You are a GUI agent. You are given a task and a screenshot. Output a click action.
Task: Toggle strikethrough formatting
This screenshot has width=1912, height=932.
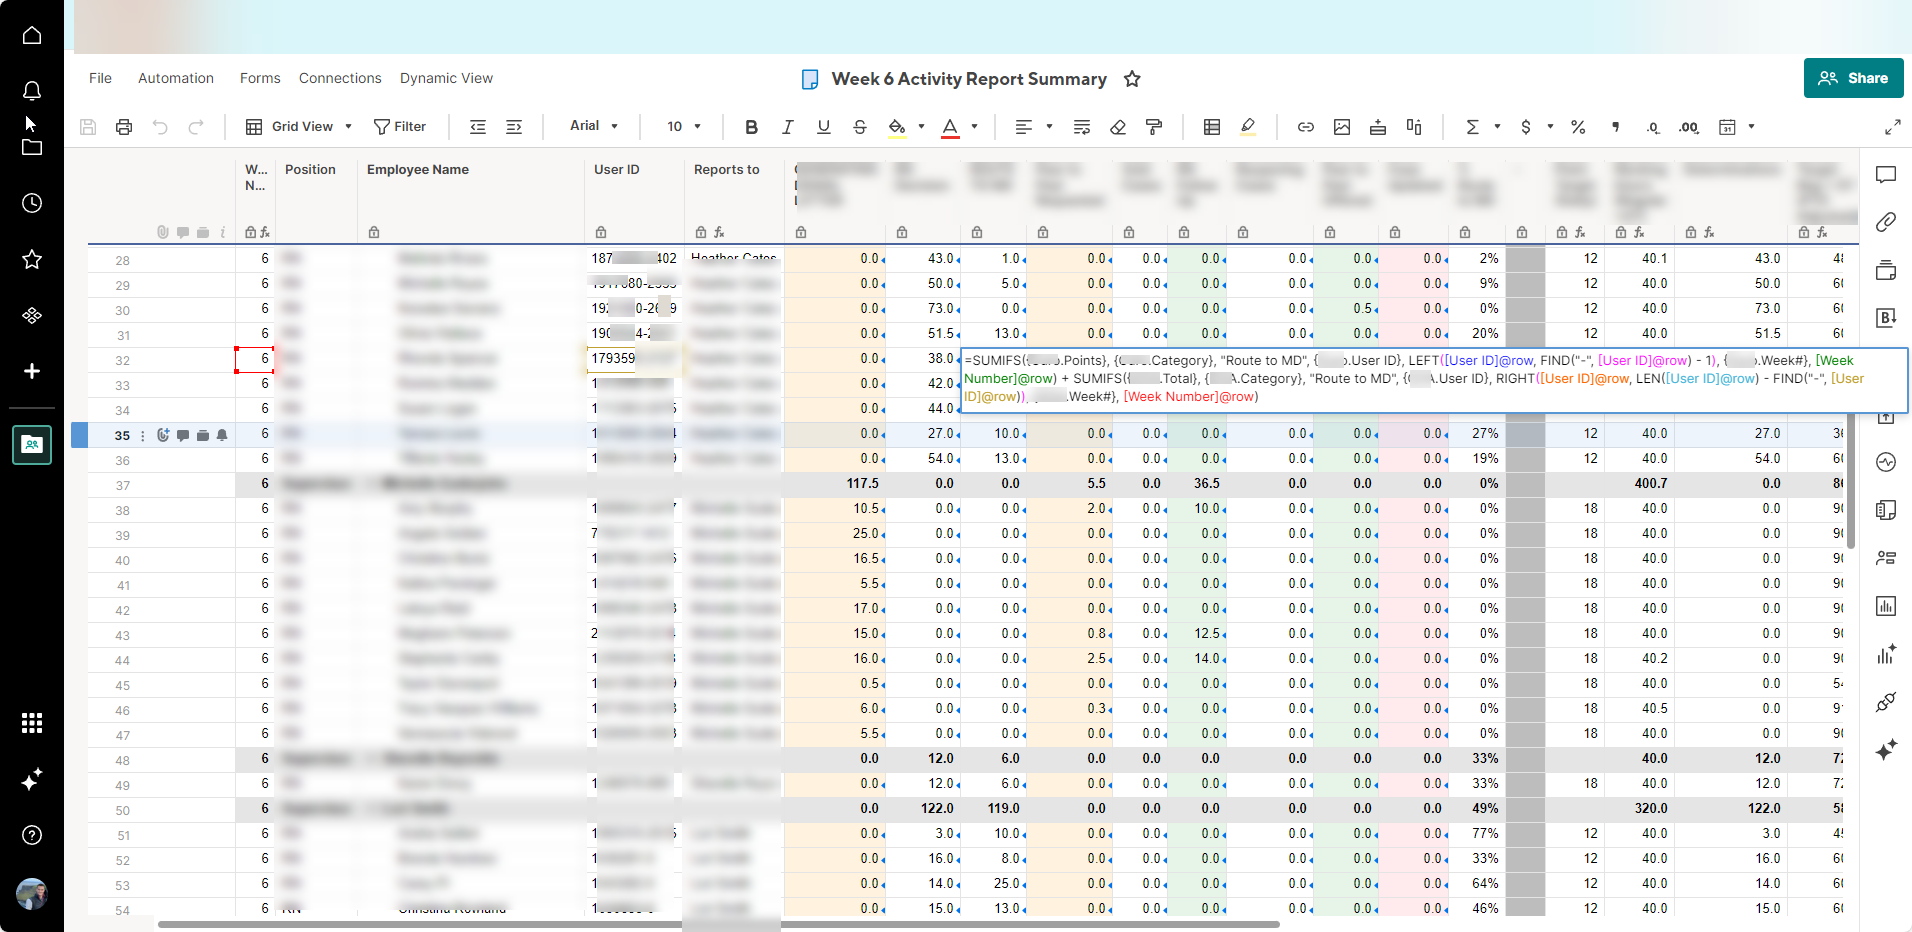point(860,127)
